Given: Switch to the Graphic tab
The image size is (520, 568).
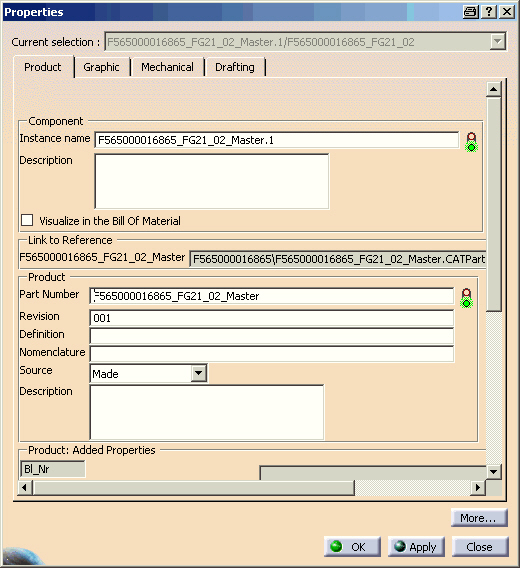Looking at the screenshot, I should pos(101,67).
